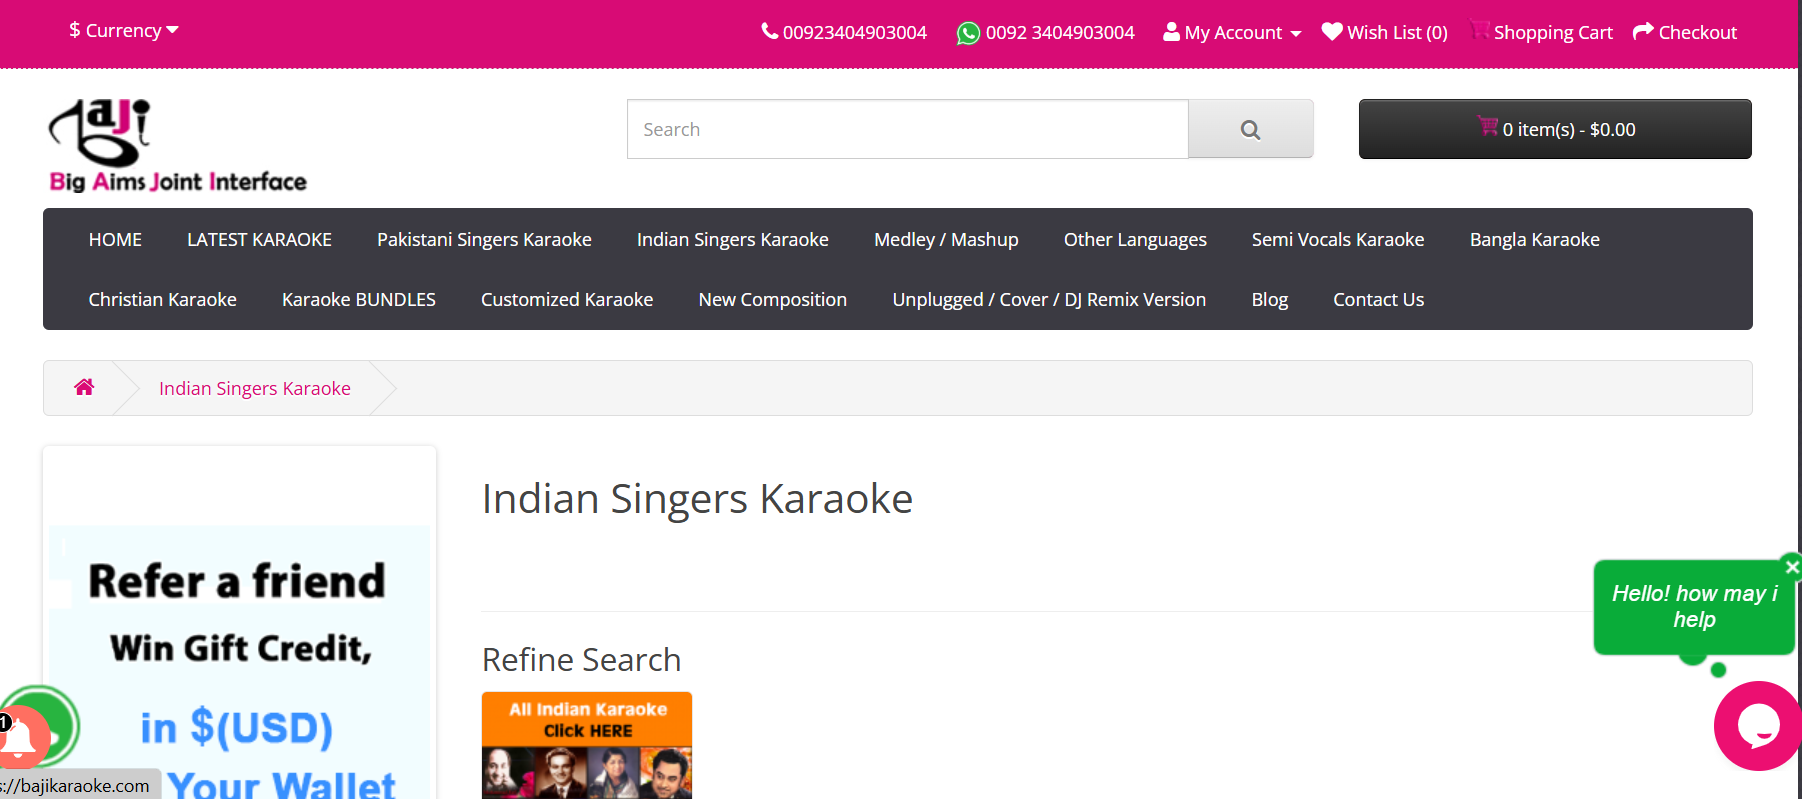Open Medley / Mashup menu item
1802x799 pixels.
[x=946, y=240]
